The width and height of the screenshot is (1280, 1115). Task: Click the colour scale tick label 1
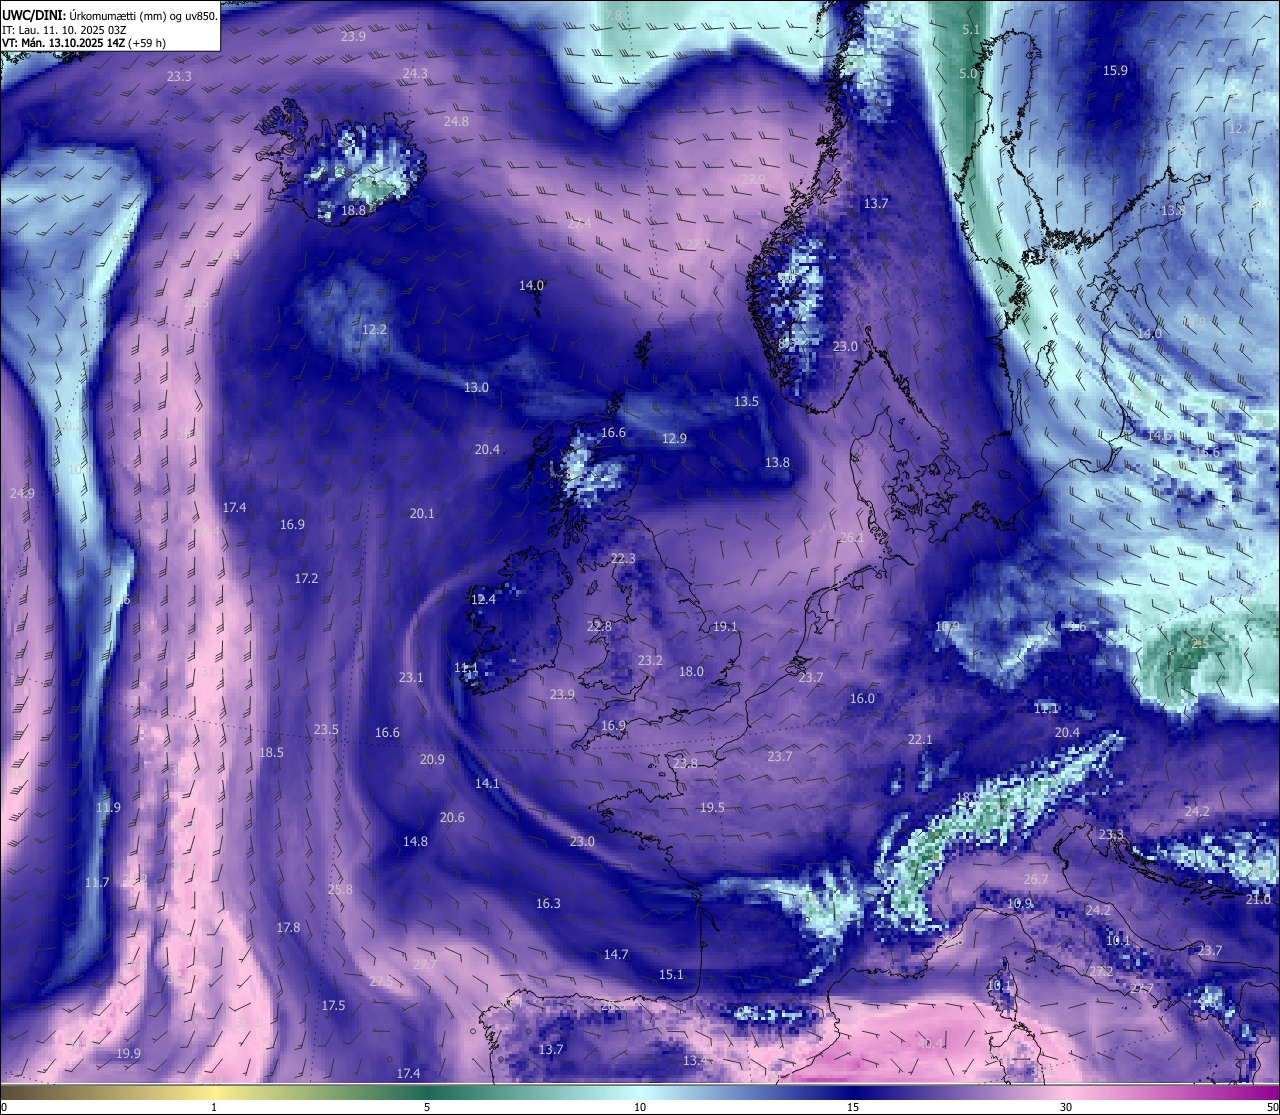214,1107
